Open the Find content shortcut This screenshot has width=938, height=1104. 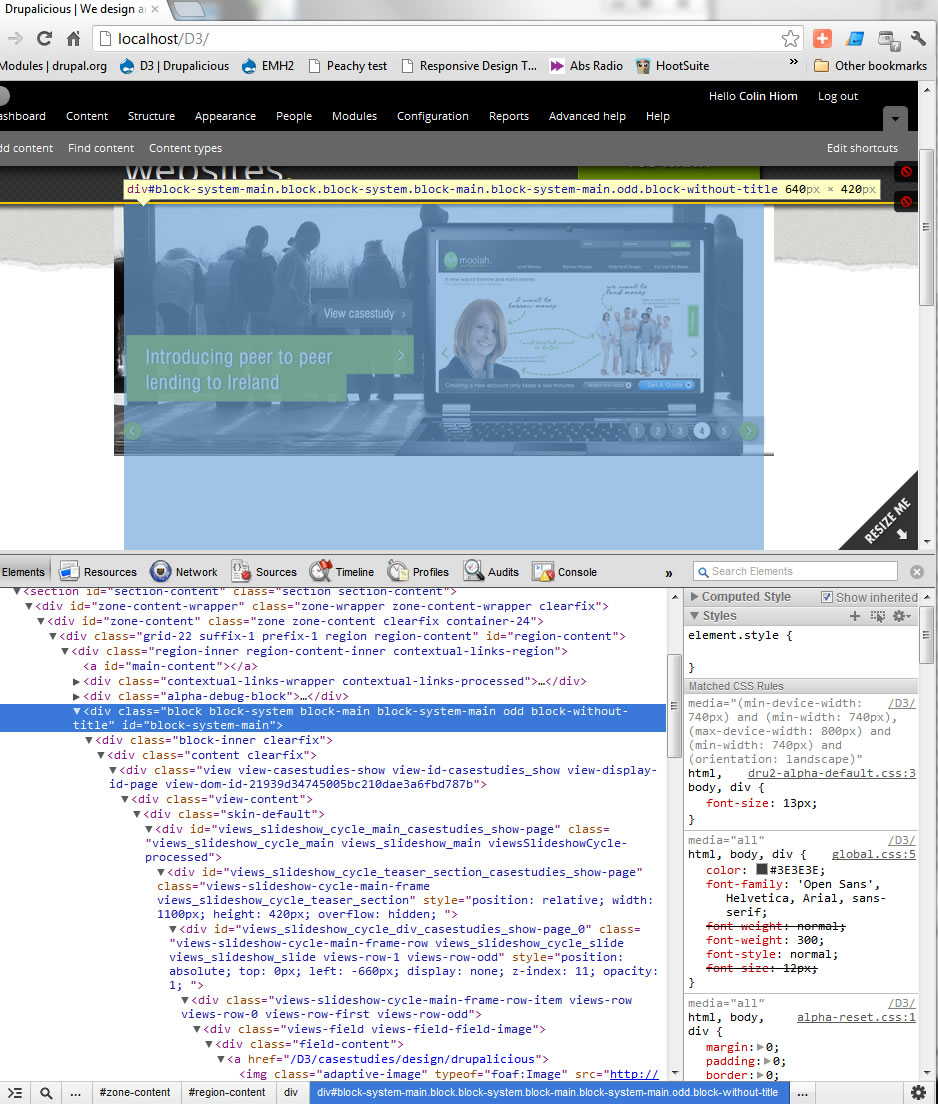tap(101, 148)
